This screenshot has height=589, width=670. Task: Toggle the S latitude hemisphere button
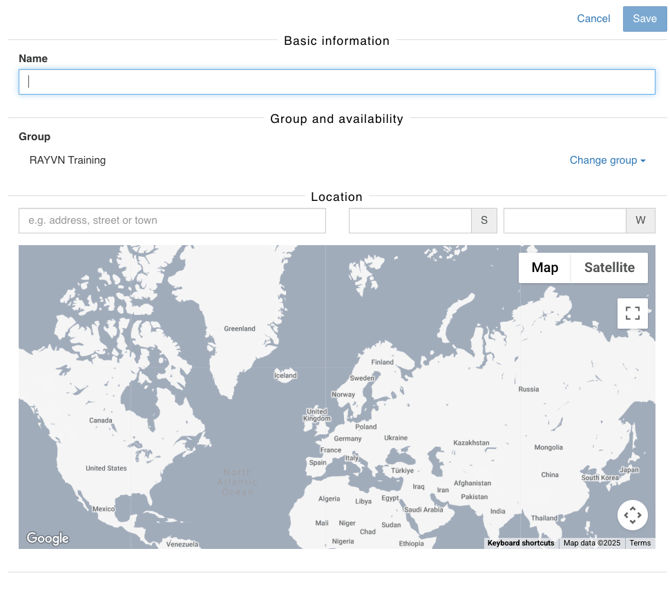click(x=484, y=221)
